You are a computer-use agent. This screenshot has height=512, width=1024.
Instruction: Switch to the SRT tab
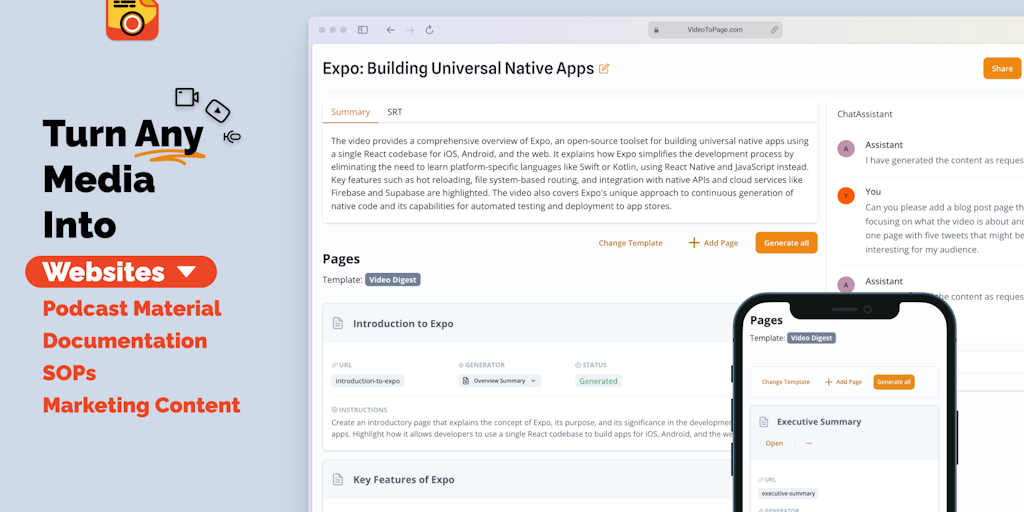395,112
